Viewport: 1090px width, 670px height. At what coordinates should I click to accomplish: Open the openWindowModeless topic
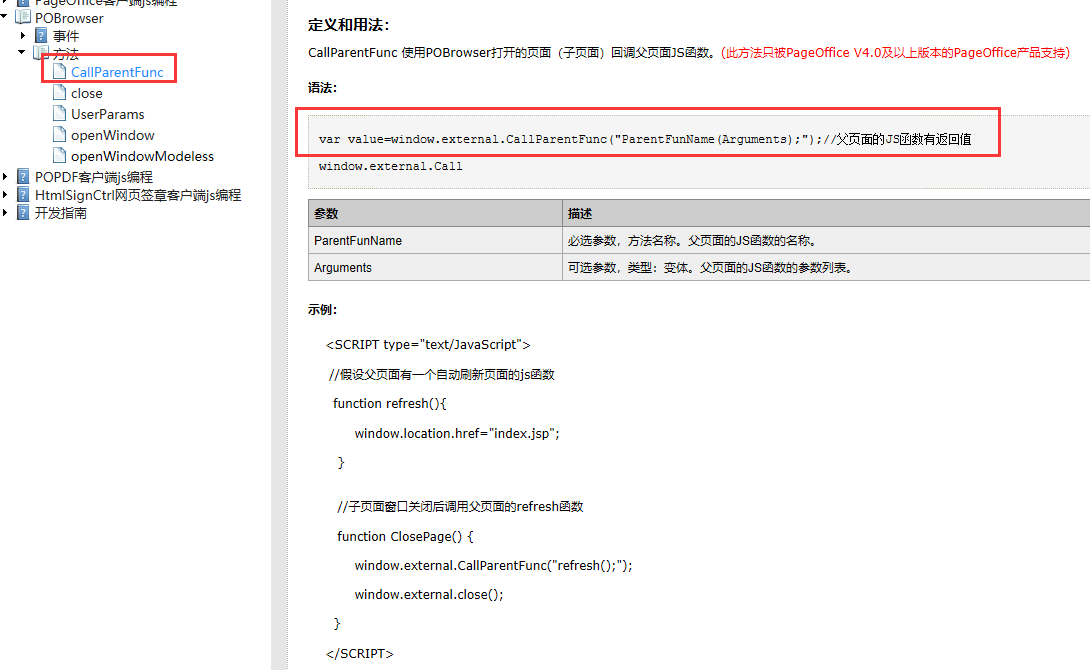click(143, 156)
